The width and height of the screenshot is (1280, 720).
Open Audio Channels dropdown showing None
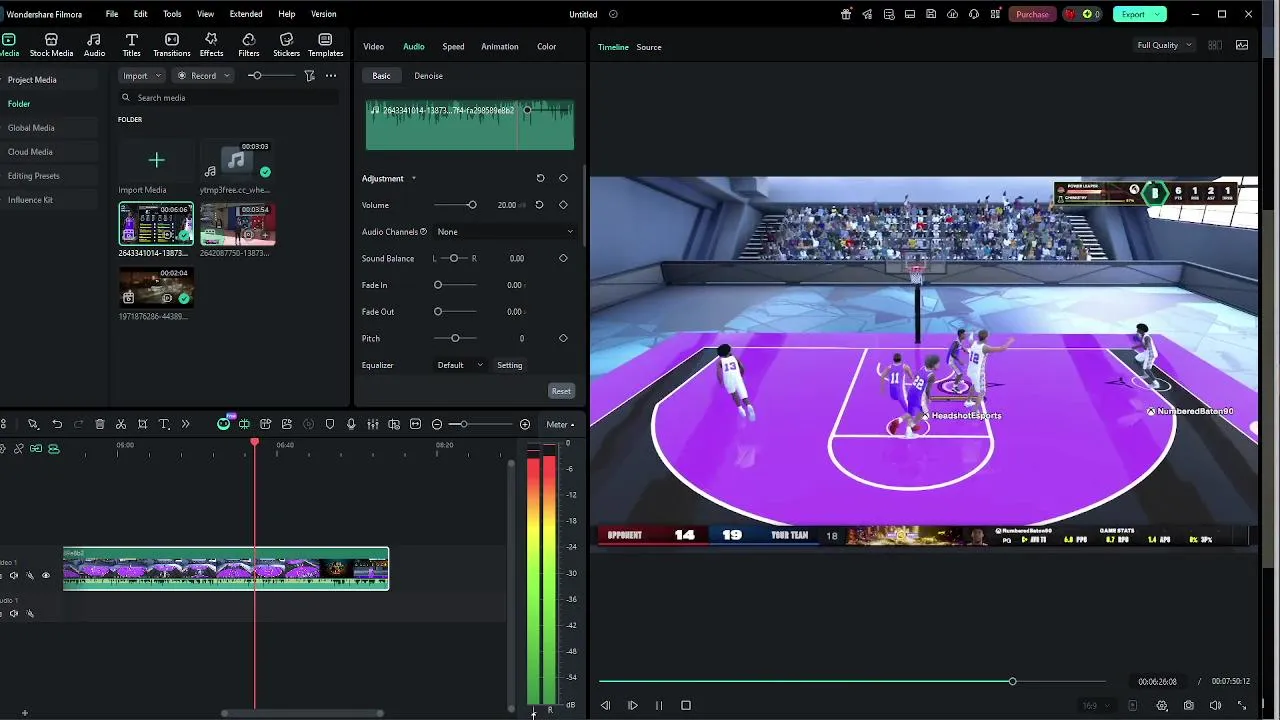(505, 231)
